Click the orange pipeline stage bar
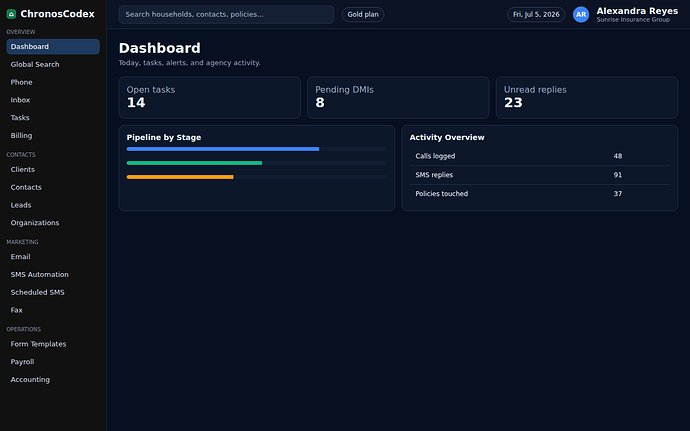 point(180,177)
